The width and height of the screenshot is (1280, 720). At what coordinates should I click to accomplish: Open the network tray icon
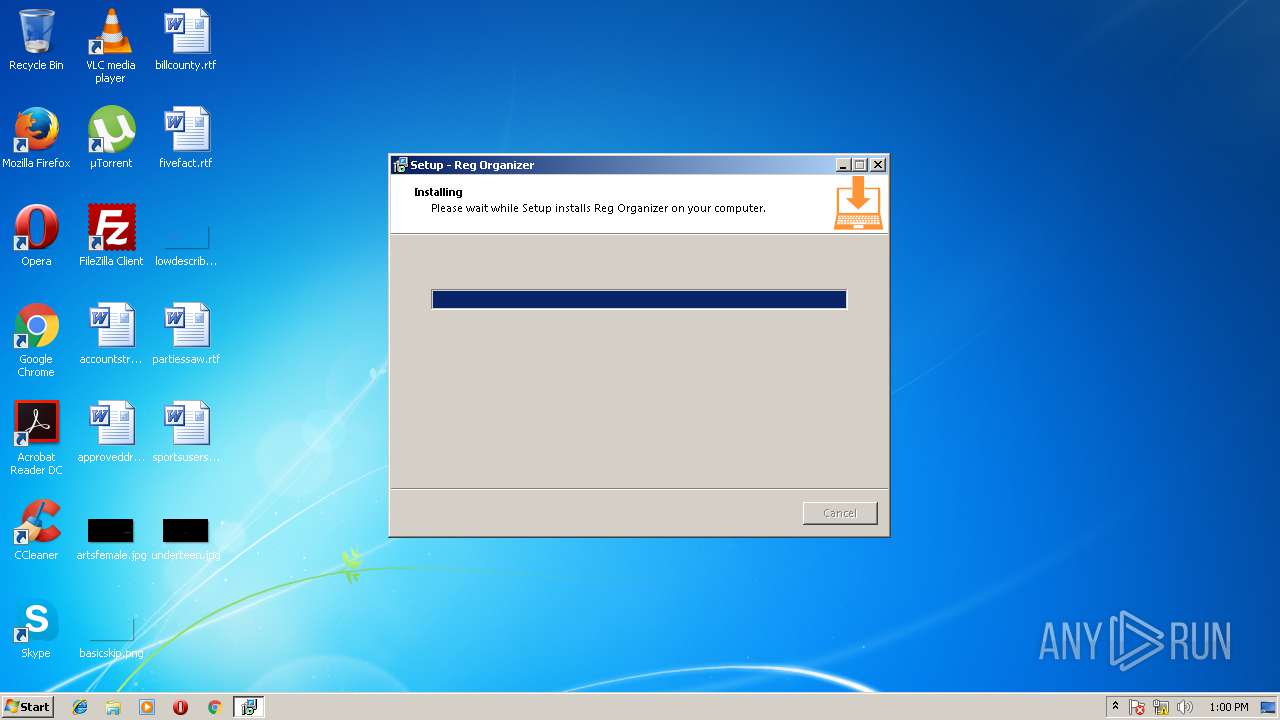[1161, 707]
